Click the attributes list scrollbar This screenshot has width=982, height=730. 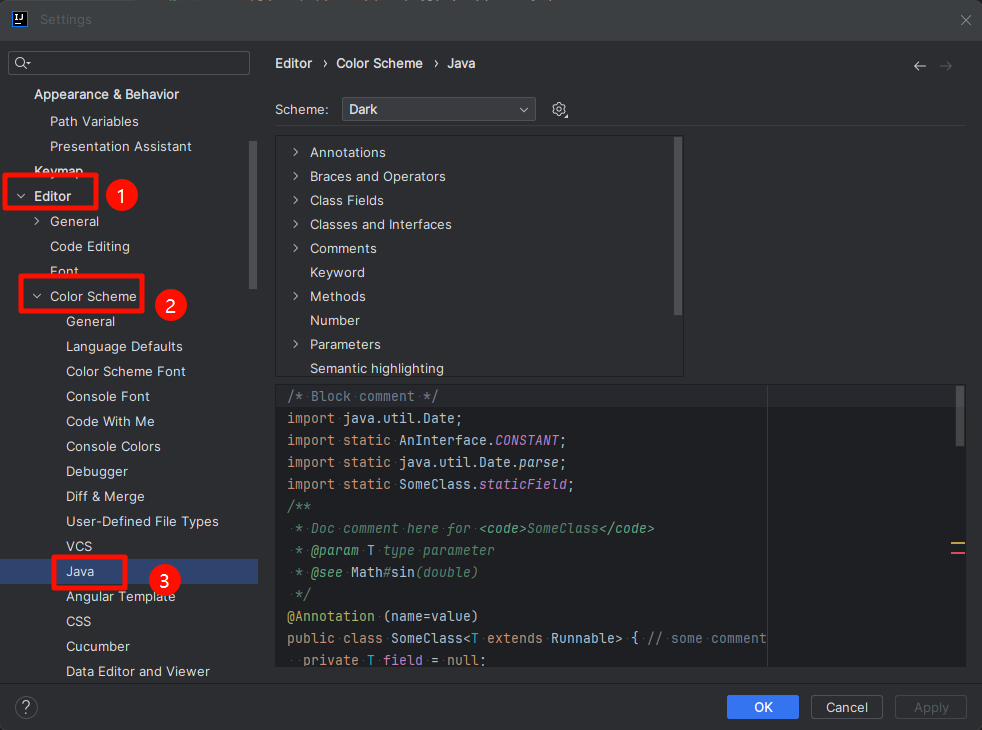[678, 226]
